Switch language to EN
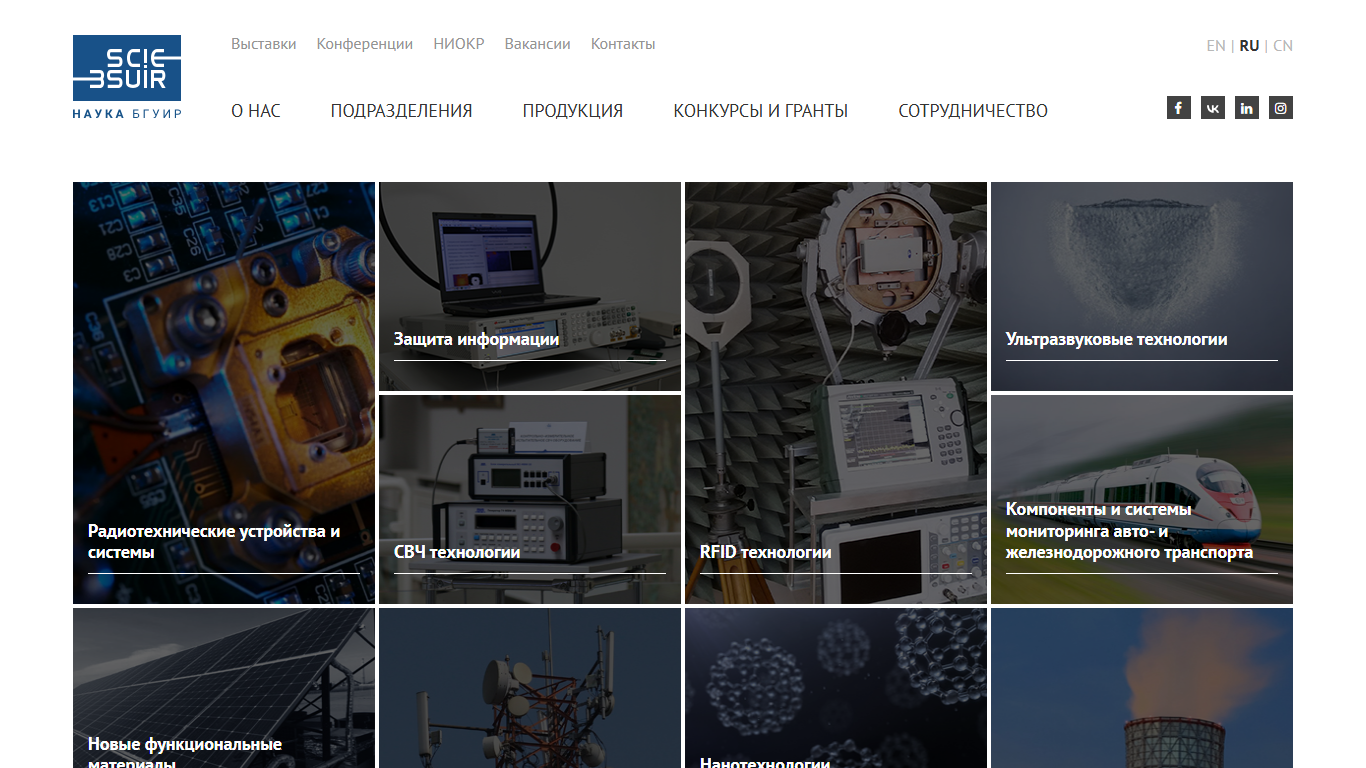The width and height of the screenshot is (1366, 768). (x=1216, y=46)
